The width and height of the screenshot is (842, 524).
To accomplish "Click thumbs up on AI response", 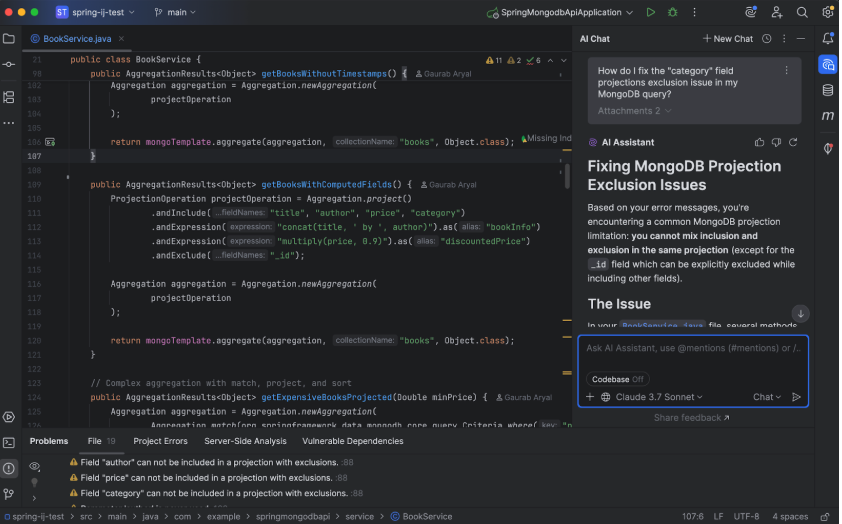I will click(x=760, y=143).
